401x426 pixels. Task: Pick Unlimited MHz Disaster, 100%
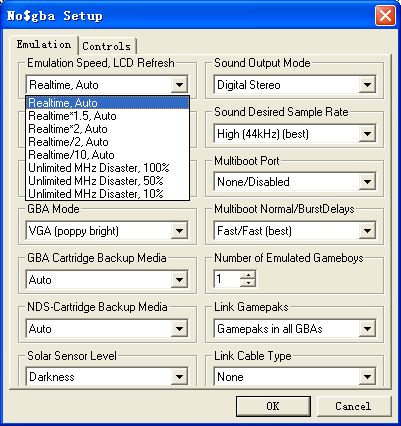click(x=107, y=168)
